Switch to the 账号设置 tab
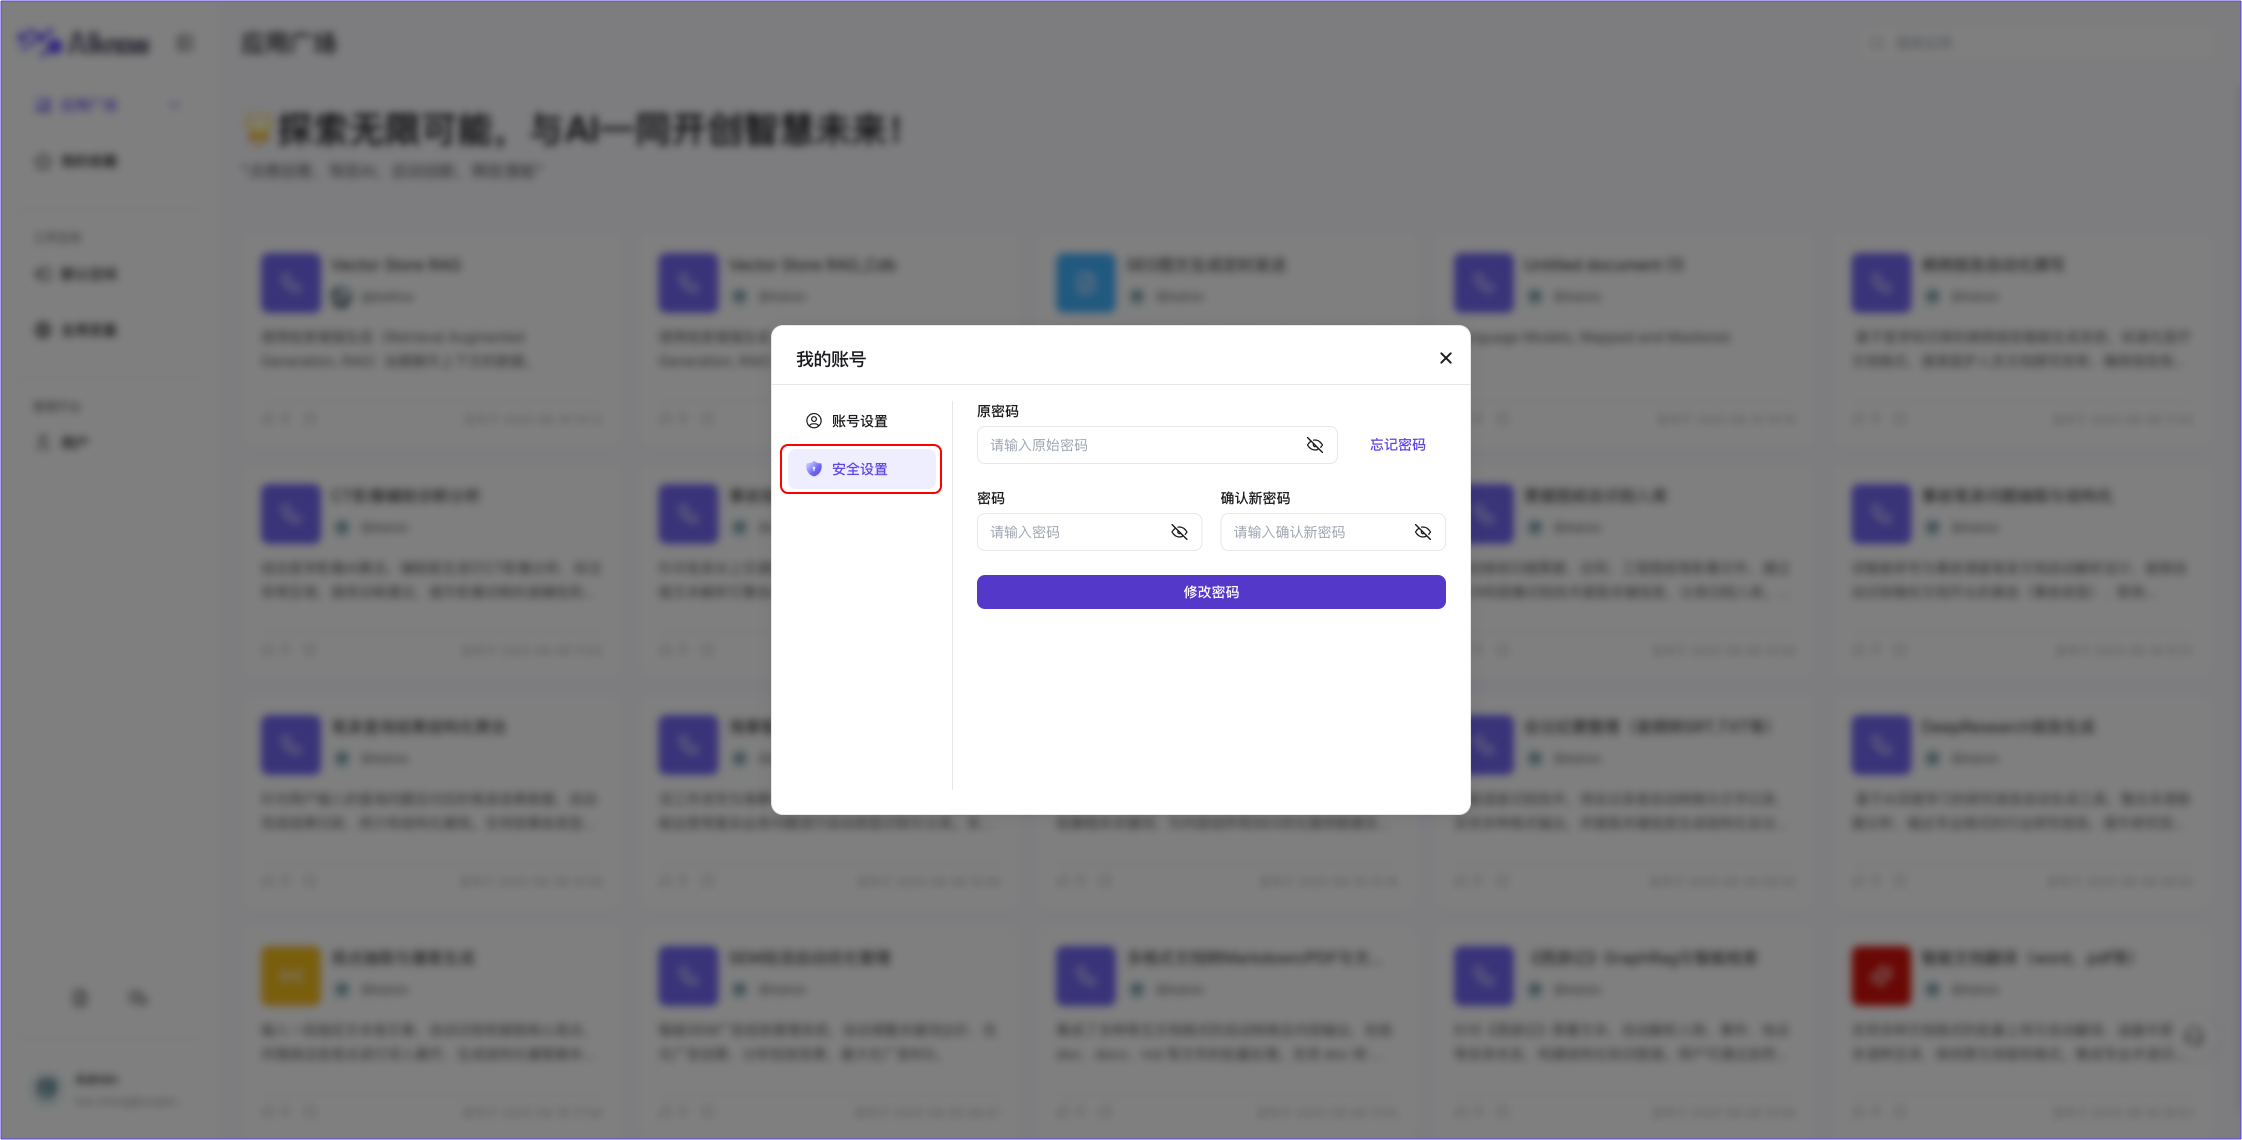Image resolution: width=2242 pixels, height=1140 pixels. [x=857, y=421]
